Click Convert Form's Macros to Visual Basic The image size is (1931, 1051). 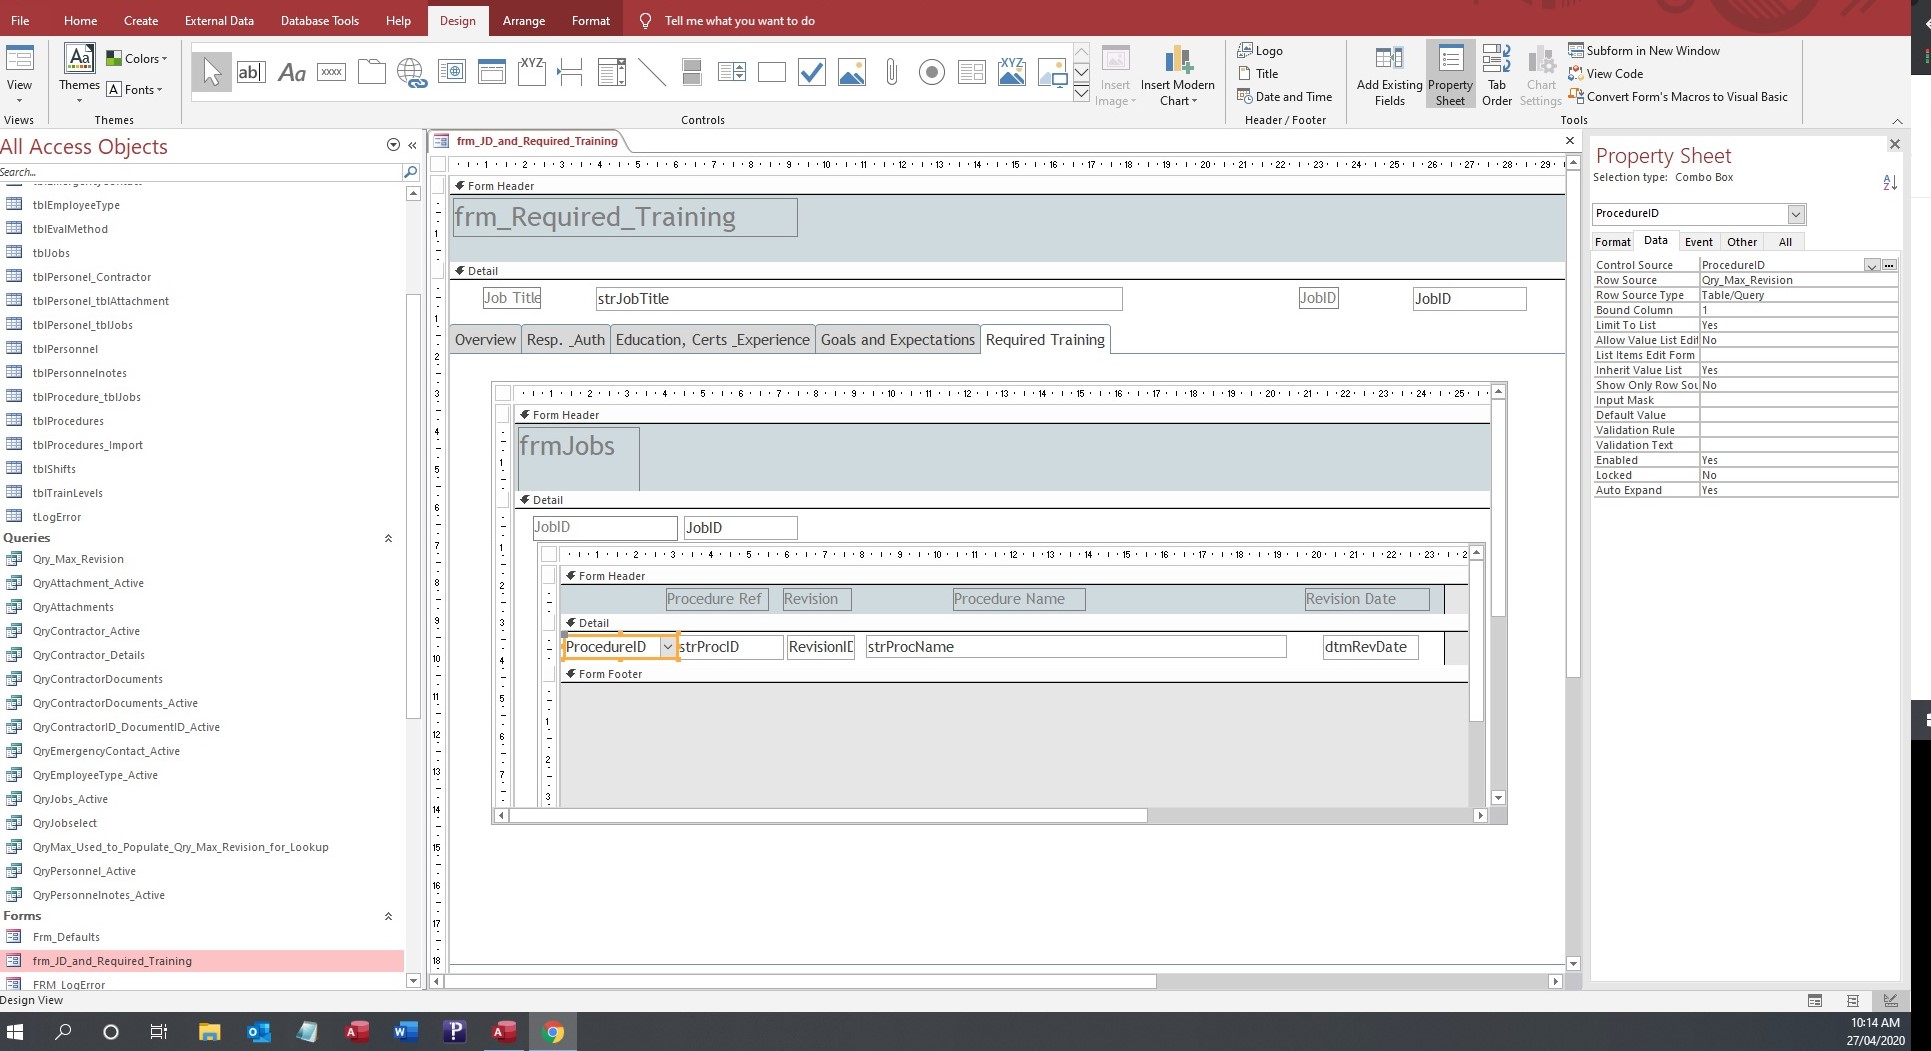click(x=1686, y=97)
